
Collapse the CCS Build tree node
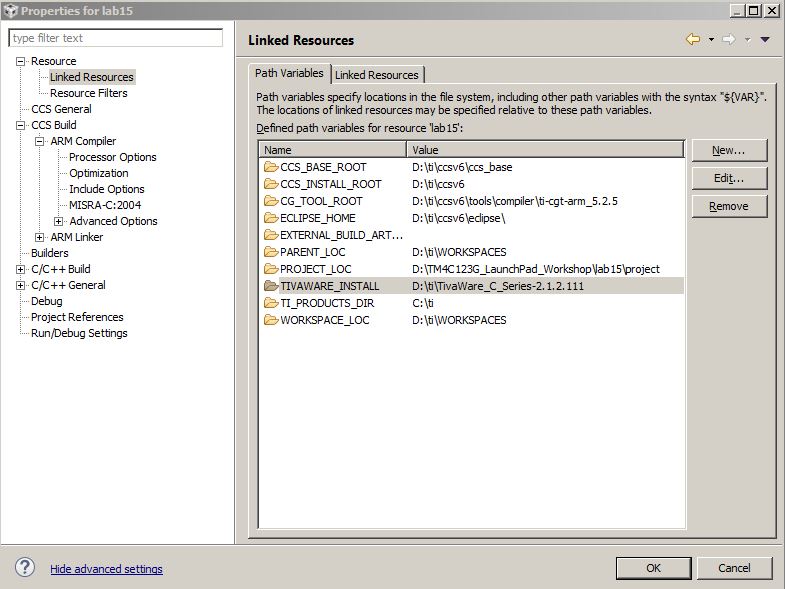[21, 125]
